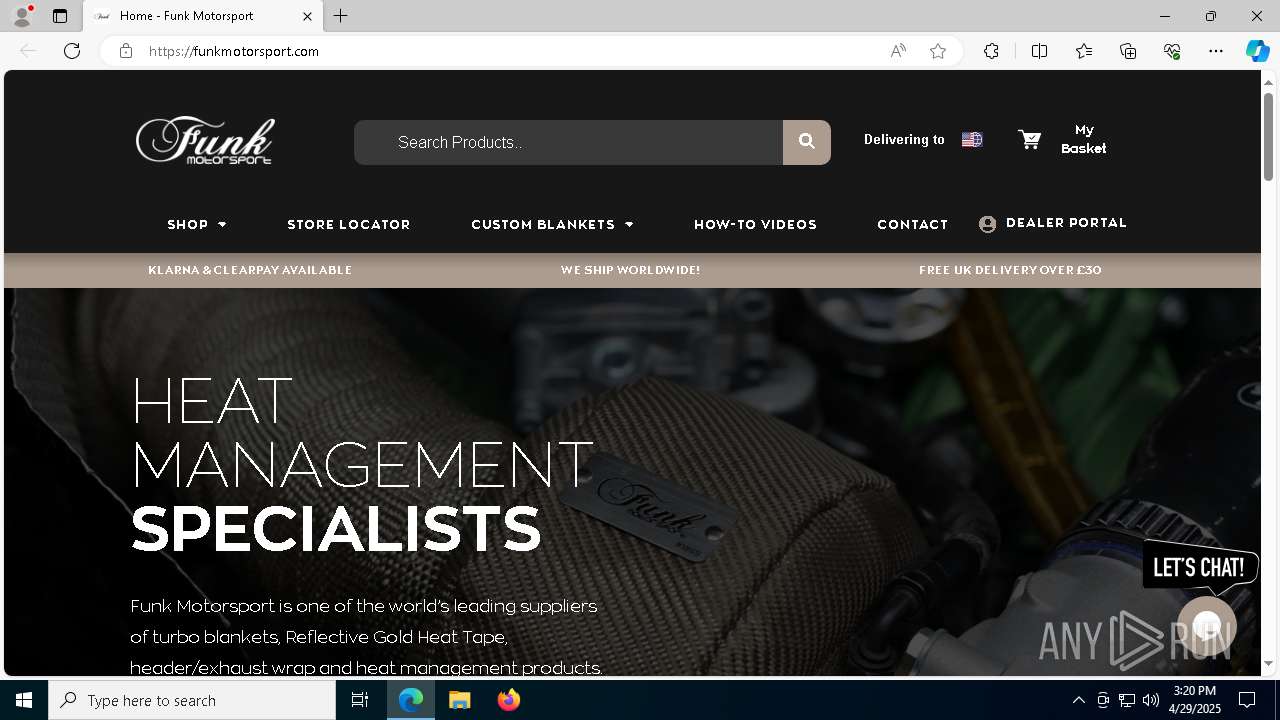Open the Copilot sidebar
The height and width of the screenshot is (720, 1280).
[x=1257, y=51]
